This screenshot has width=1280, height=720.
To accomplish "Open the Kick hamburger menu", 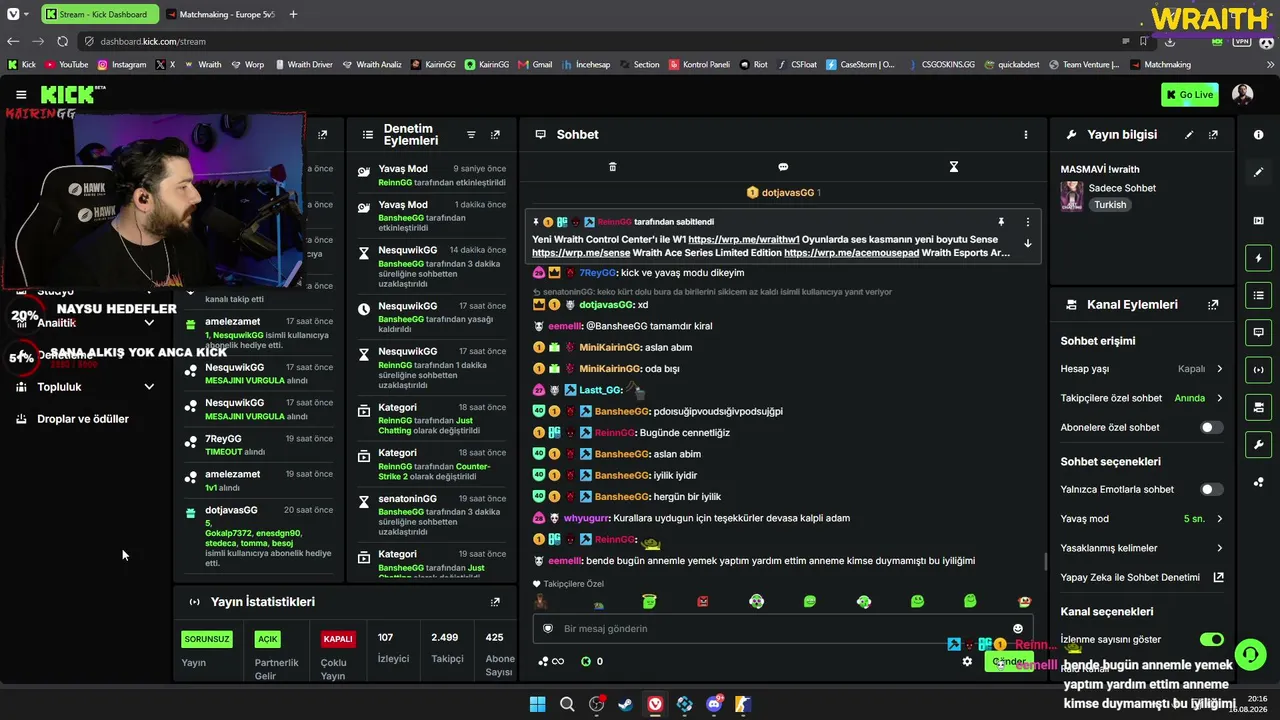I will click(21, 95).
